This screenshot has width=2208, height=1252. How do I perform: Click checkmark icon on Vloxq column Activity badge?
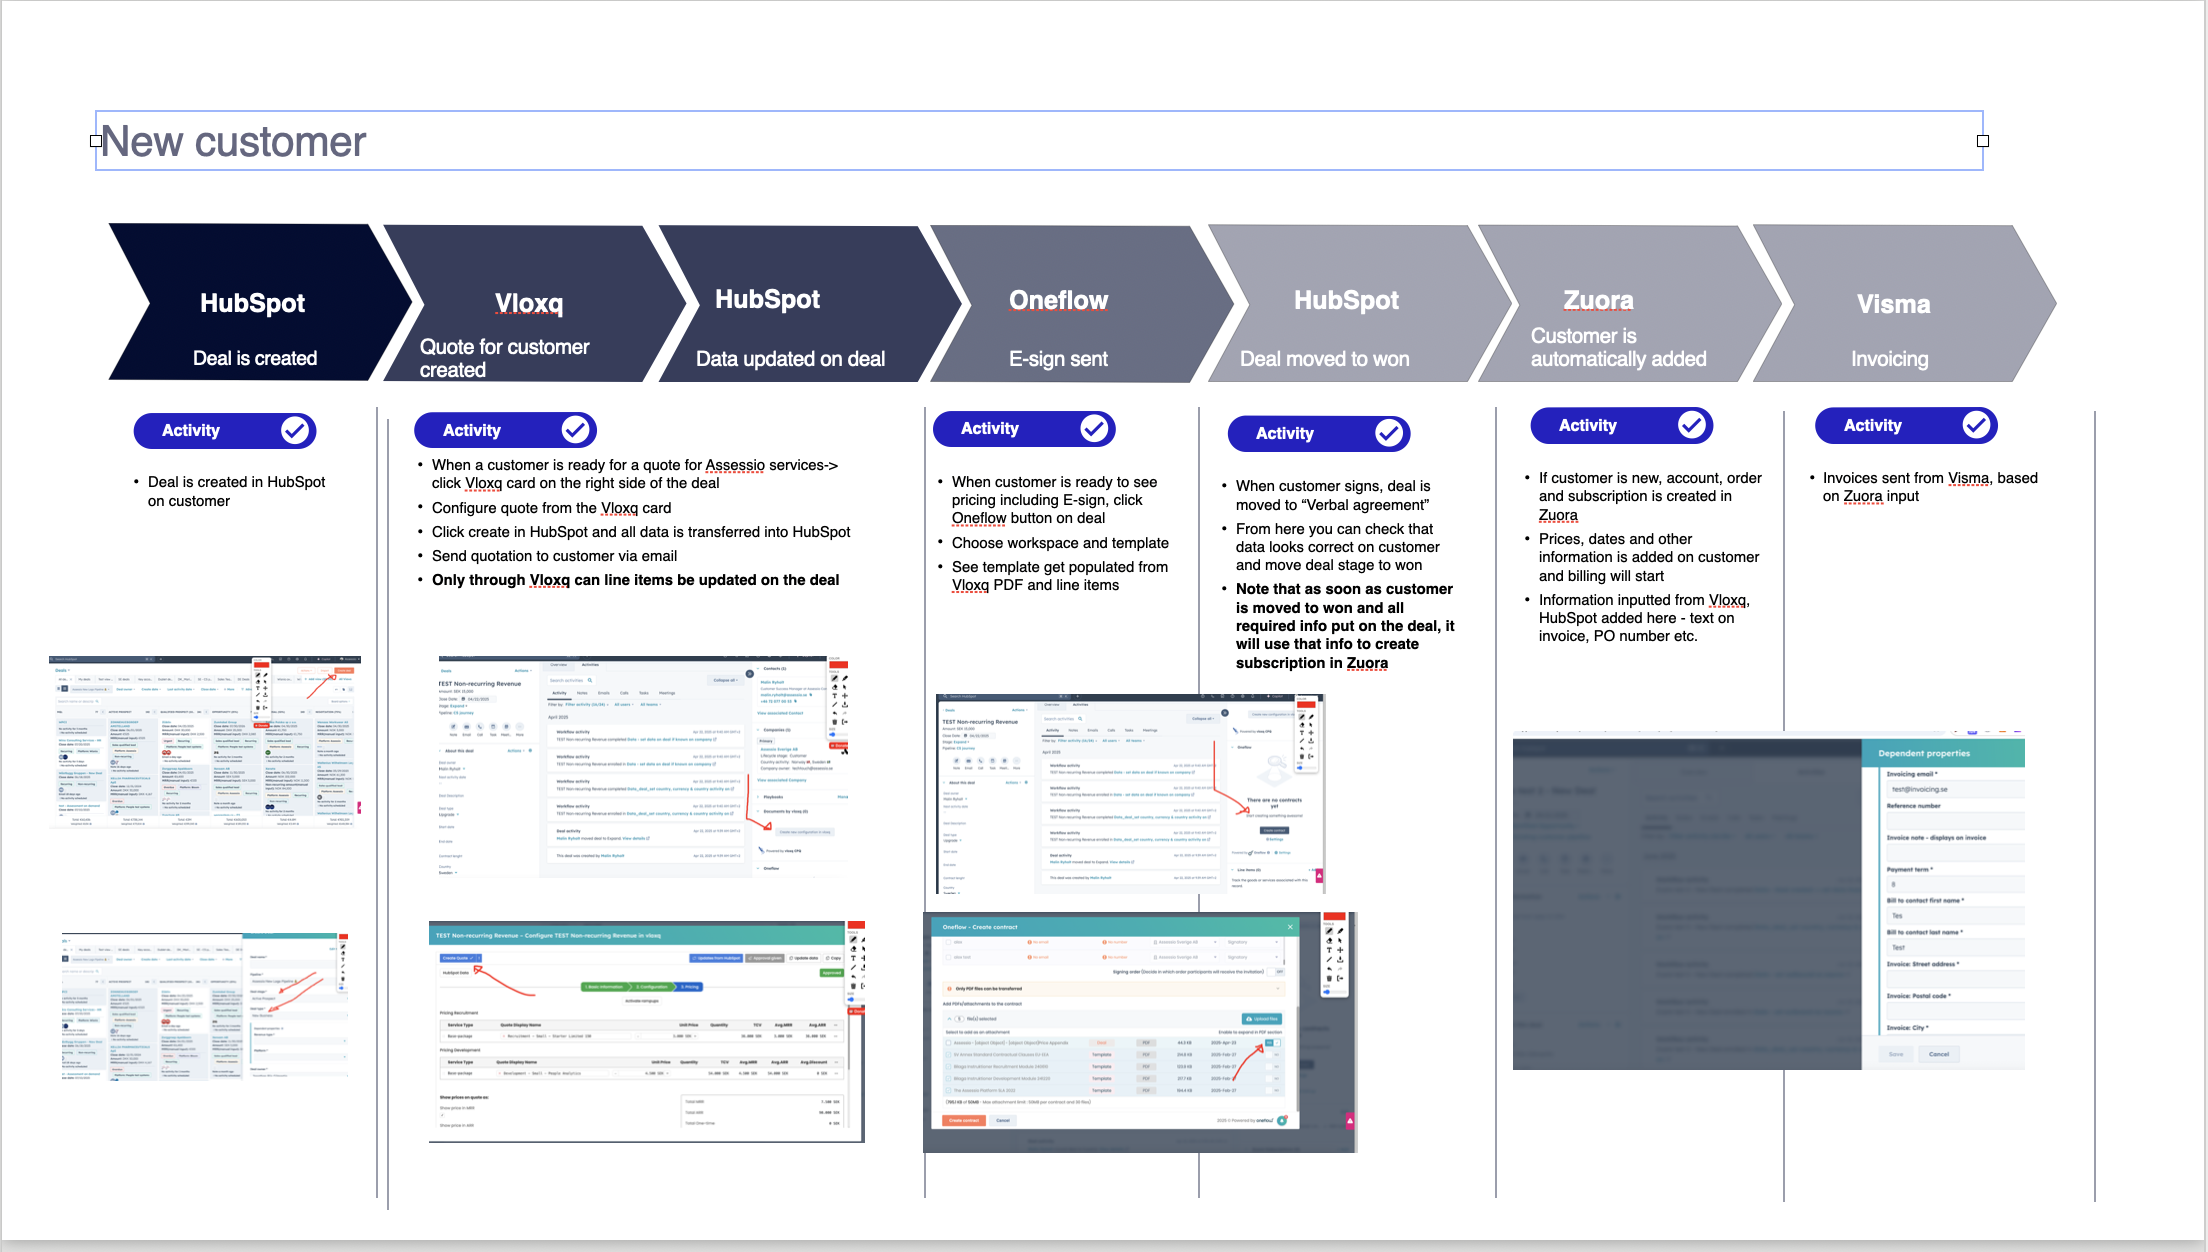[575, 430]
